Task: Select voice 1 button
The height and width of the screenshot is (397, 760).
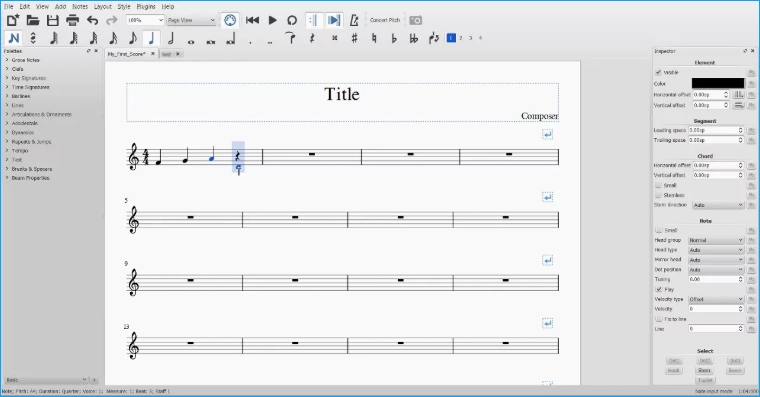Action: [451, 38]
